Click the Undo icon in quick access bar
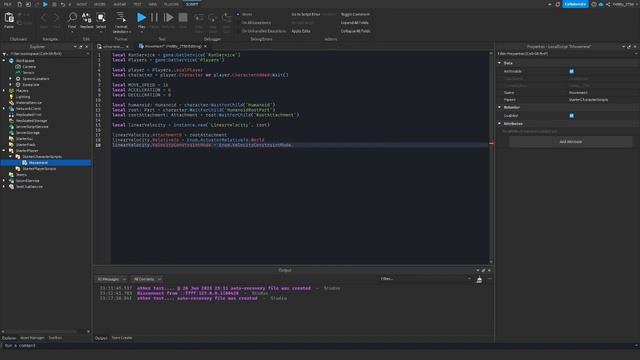The height and width of the screenshot is (360, 640). pos(62,4)
